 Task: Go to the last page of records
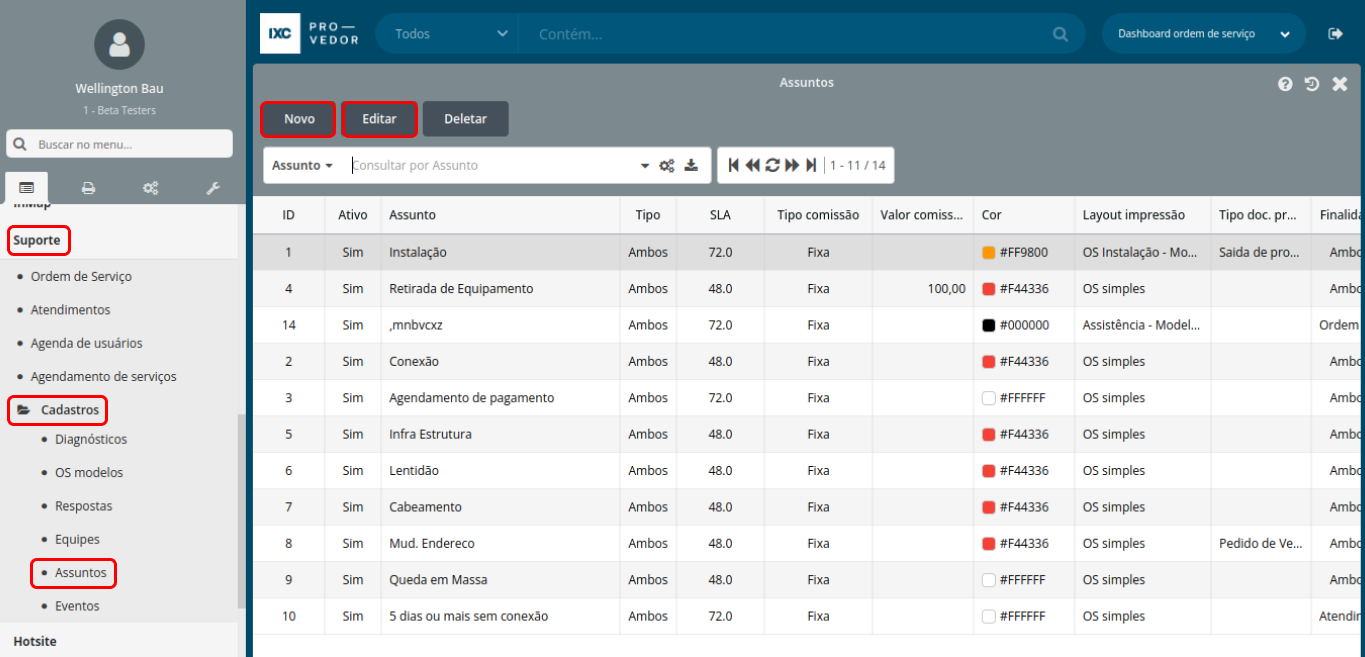pyautogui.click(x=811, y=166)
